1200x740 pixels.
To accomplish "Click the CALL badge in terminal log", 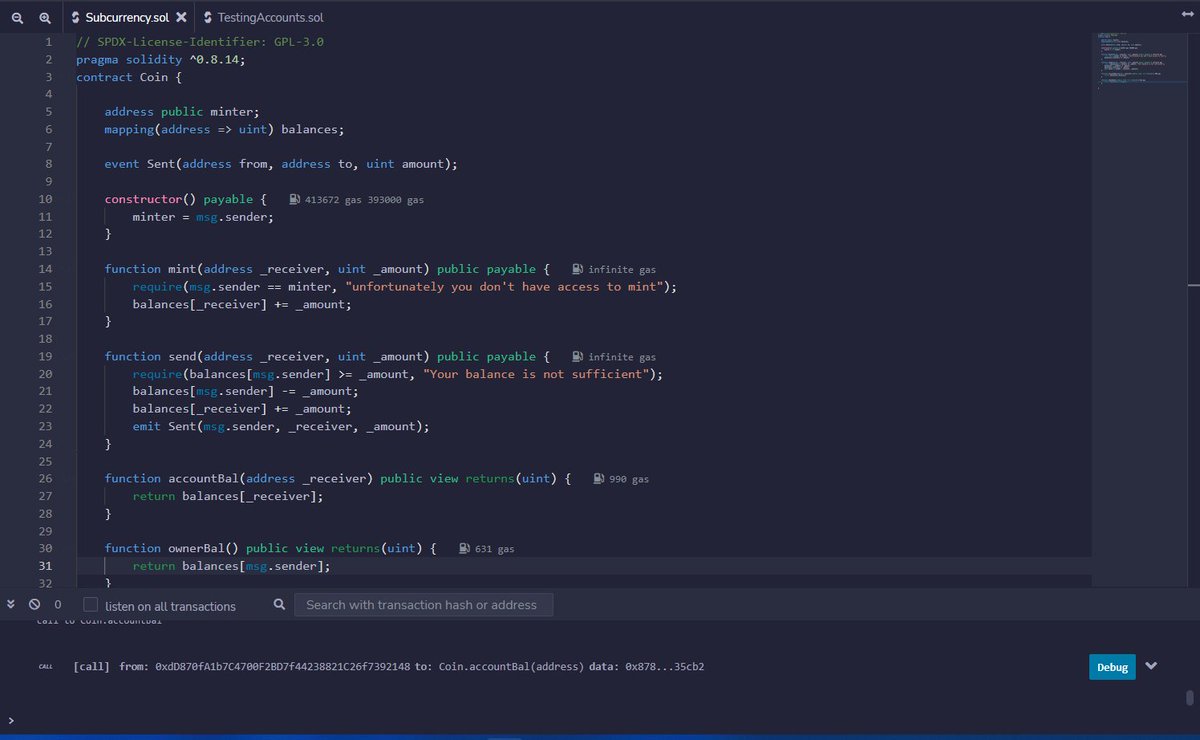I will click(45, 667).
